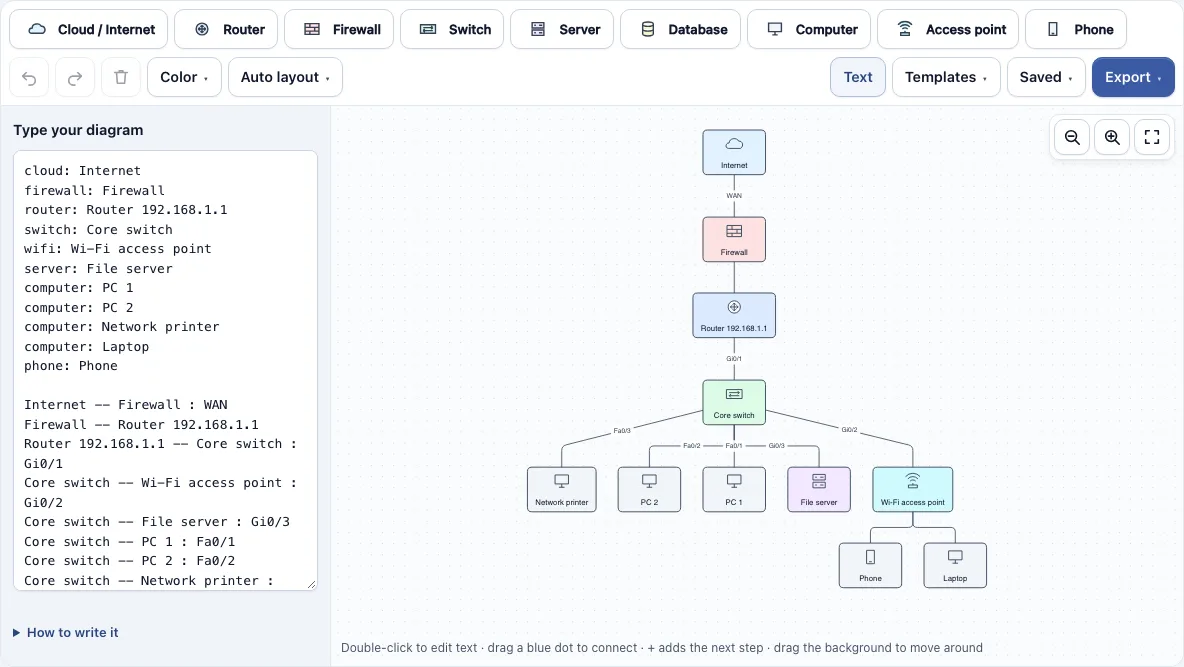The image size is (1184, 667).
Task: Click the Fa0/2 link label
Action: pyautogui.click(x=692, y=446)
